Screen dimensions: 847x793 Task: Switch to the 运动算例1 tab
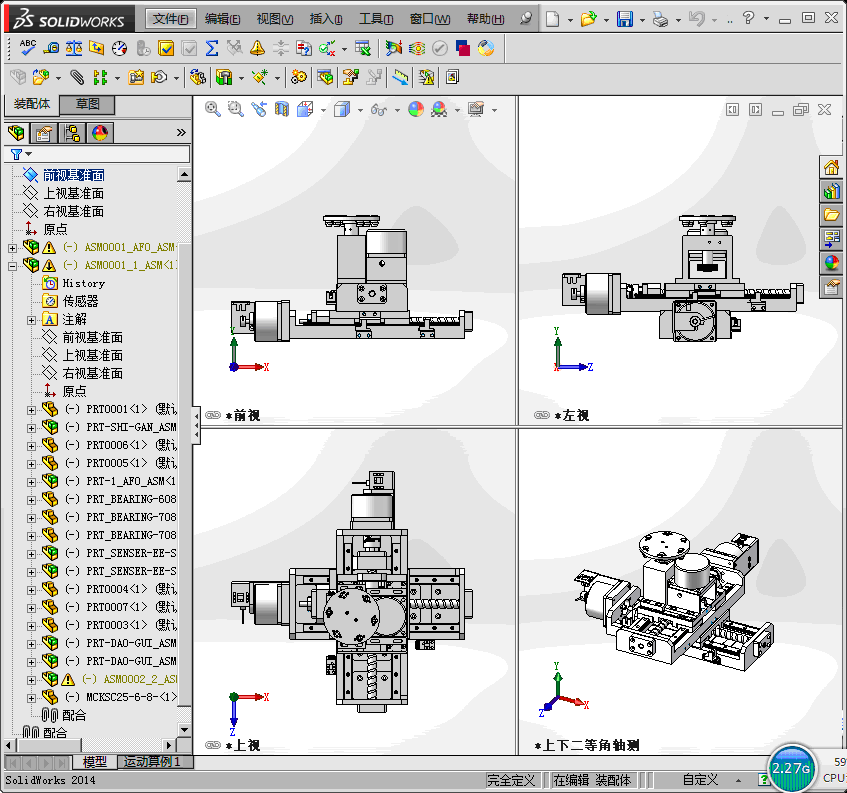150,762
